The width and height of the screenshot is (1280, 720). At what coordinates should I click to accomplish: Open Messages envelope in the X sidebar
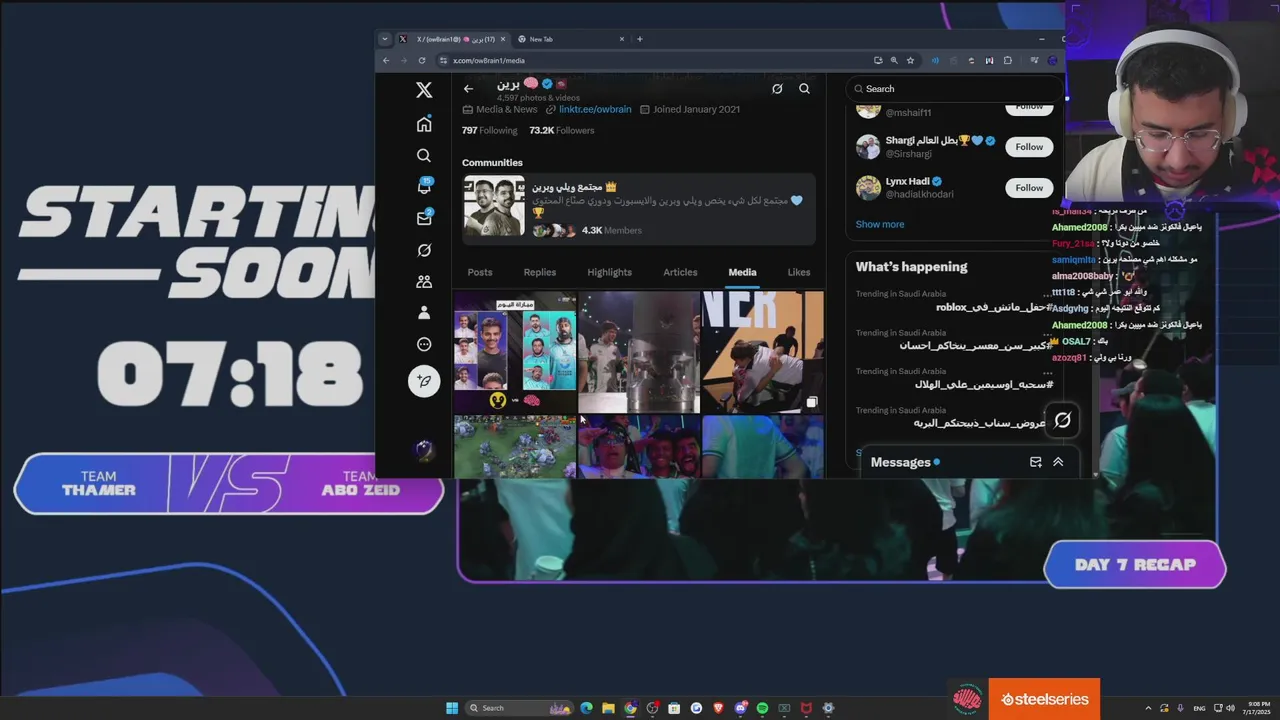424,218
